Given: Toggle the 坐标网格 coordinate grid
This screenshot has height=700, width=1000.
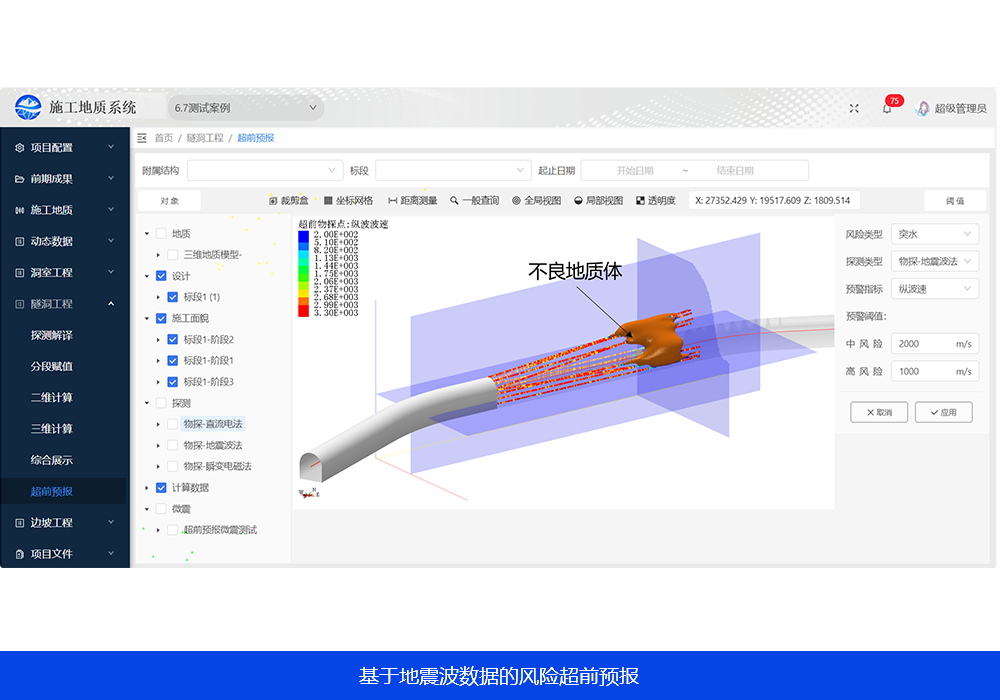Looking at the screenshot, I should (x=348, y=201).
